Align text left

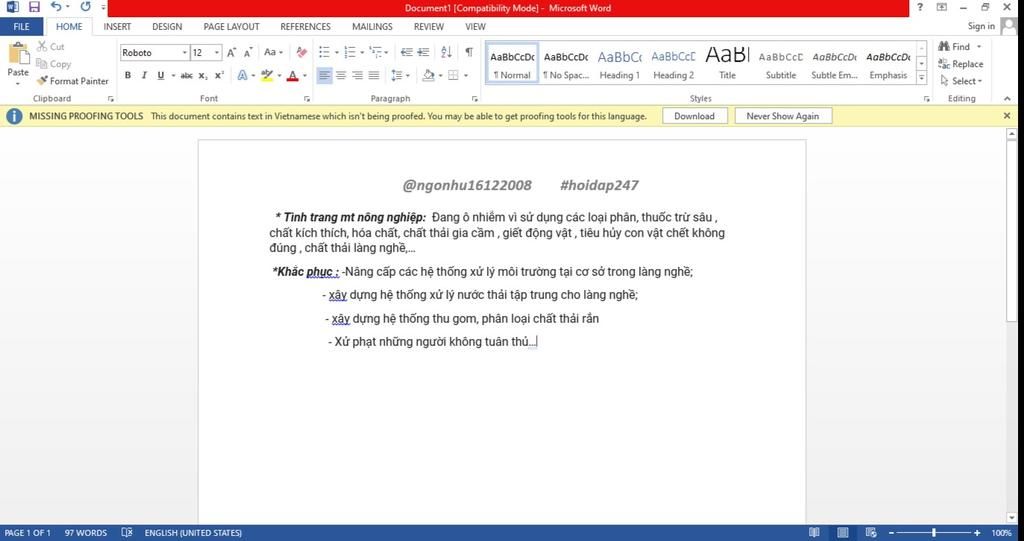click(325, 76)
